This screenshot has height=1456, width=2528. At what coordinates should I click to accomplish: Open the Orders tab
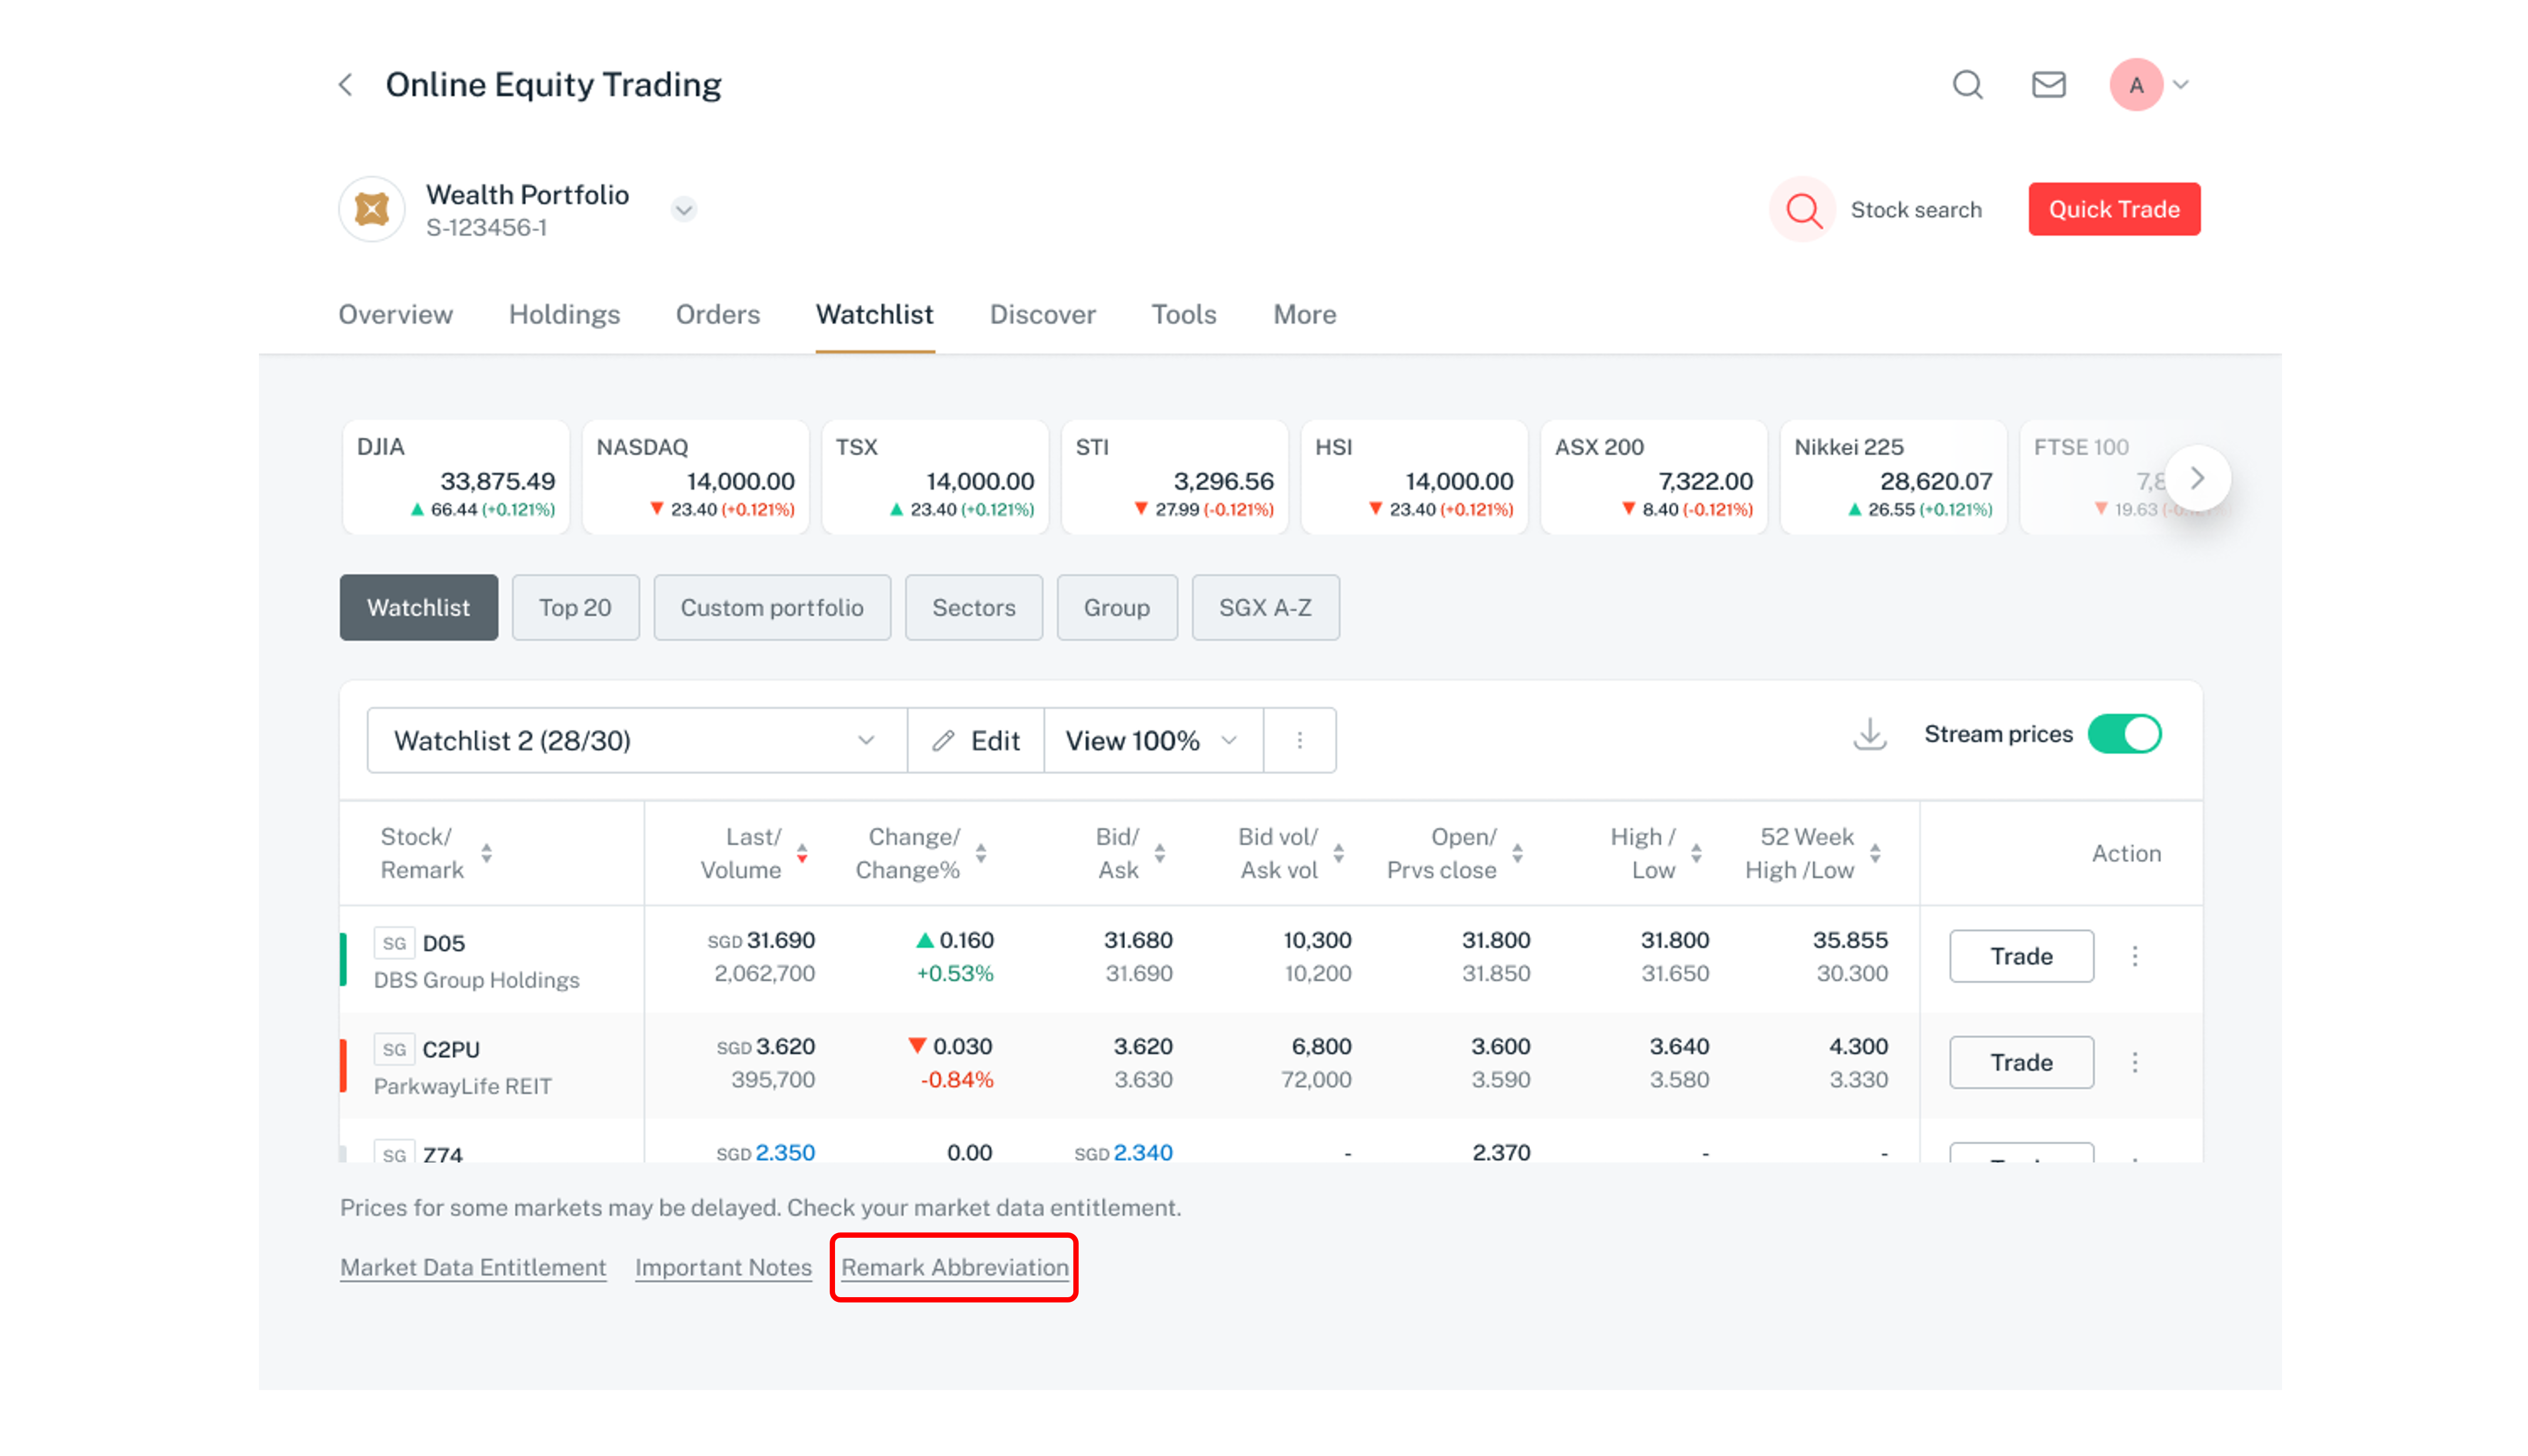[x=717, y=314]
